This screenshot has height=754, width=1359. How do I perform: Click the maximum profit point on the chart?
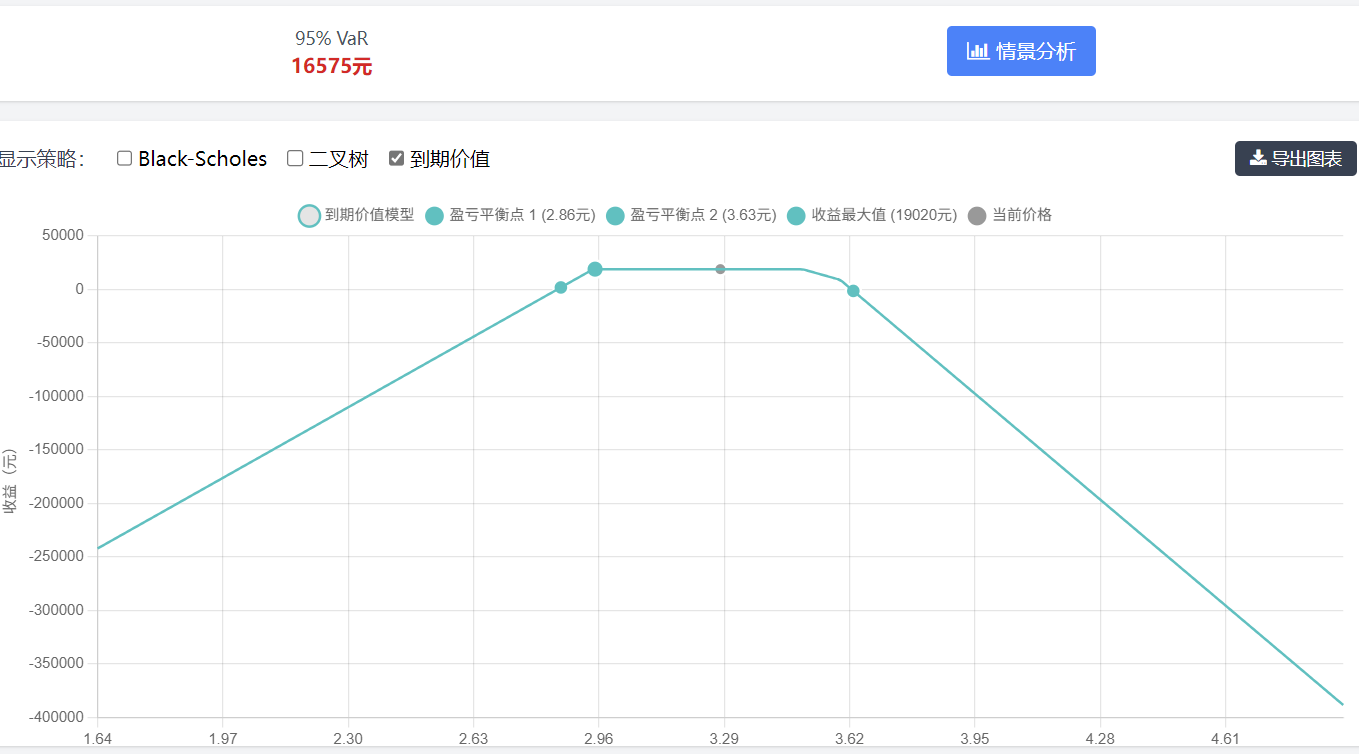pyautogui.click(x=595, y=269)
